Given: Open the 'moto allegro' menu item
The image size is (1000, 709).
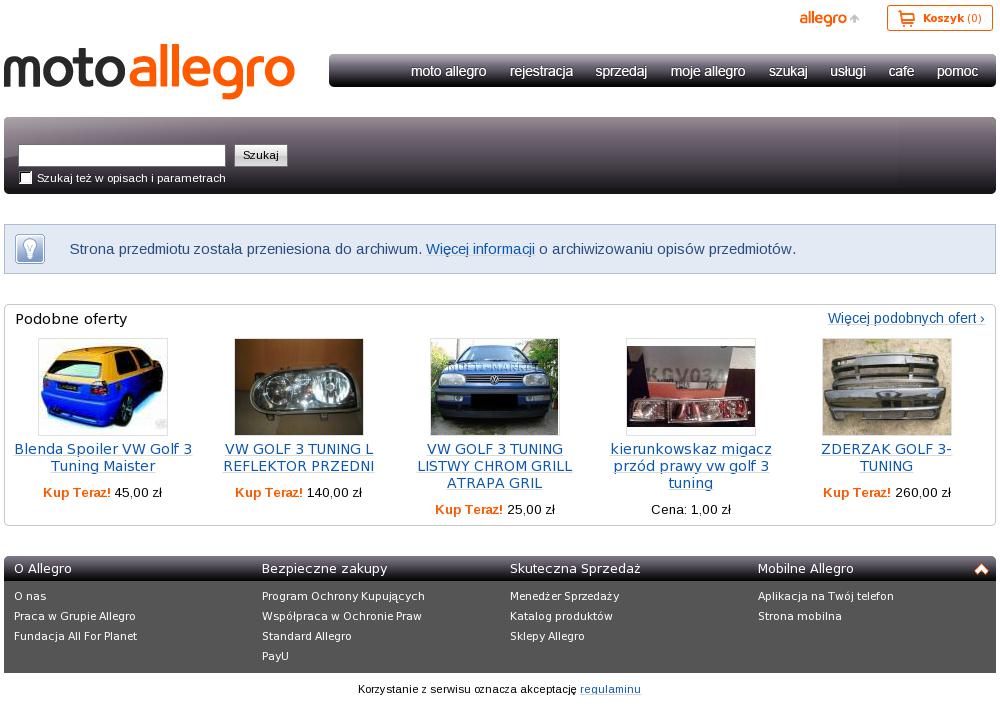Looking at the screenshot, I should tap(448, 71).
